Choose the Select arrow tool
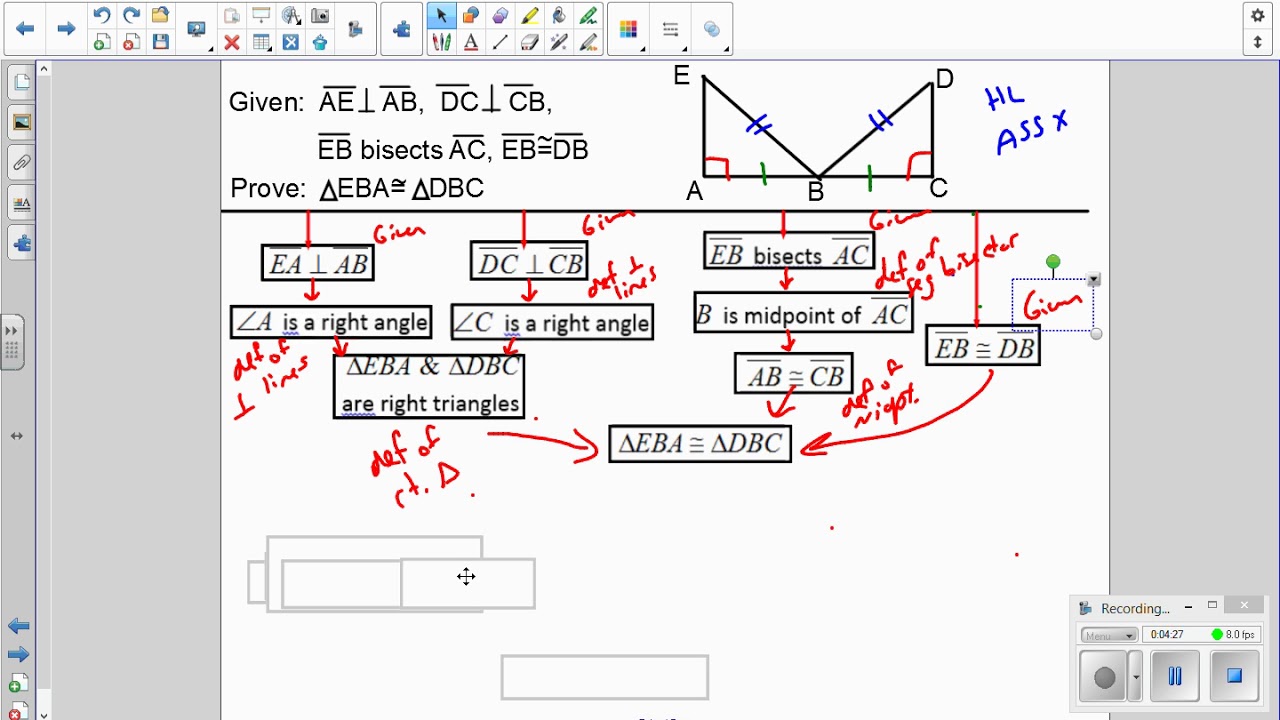The width and height of the screenshot is (1280, 720). (441, 15)
